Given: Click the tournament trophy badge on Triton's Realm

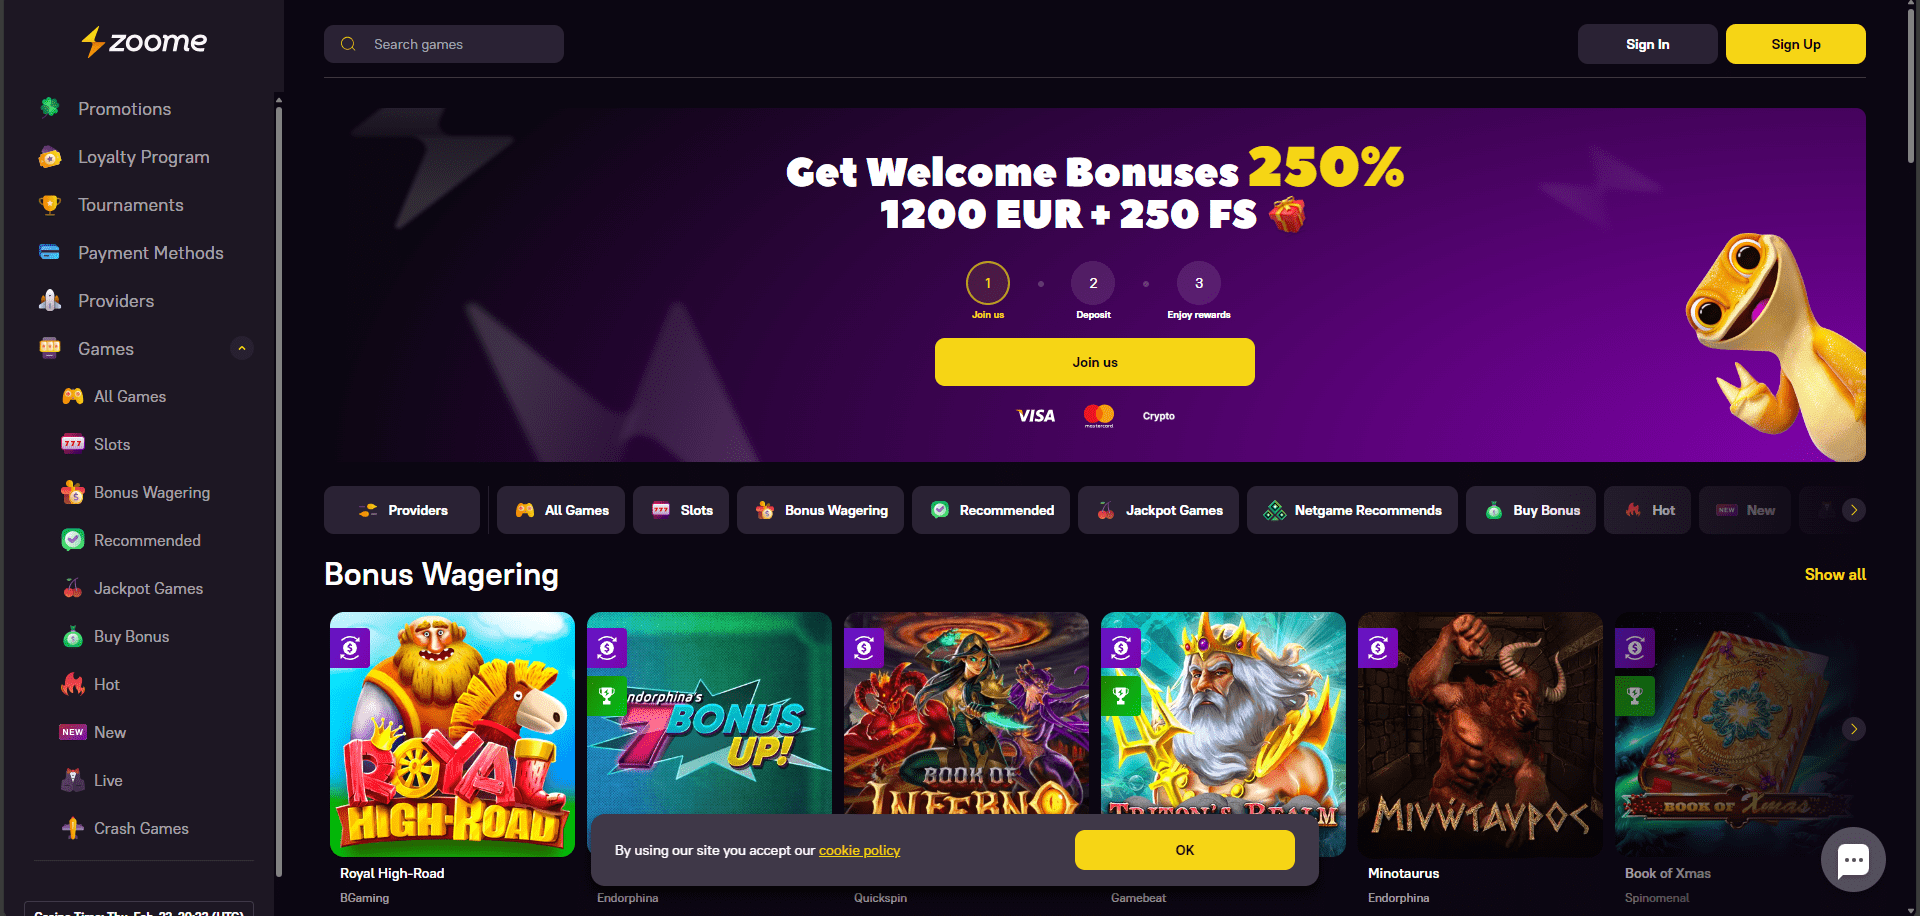Looking at the screenshot, I should (x=1121, y=695).
